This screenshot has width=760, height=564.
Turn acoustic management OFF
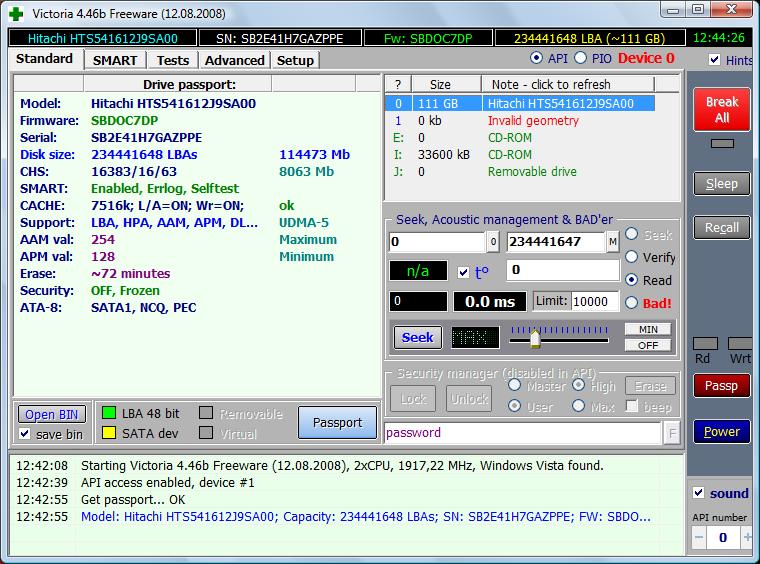[648, 345]
